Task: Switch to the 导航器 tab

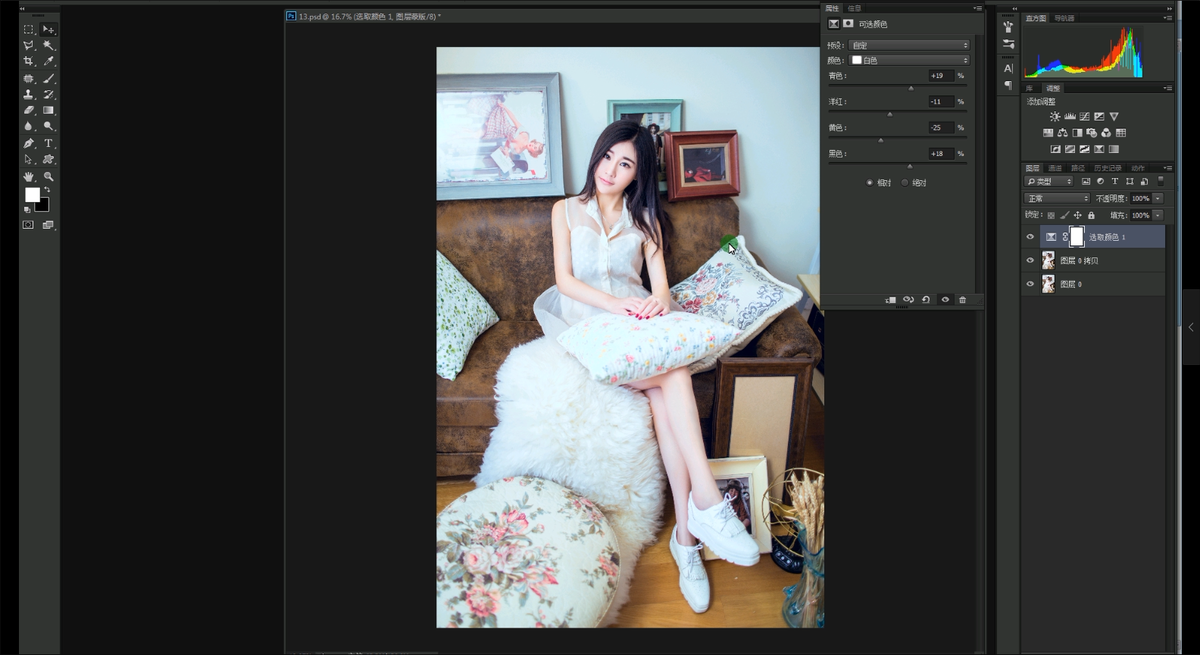Action: [1064, 18]
